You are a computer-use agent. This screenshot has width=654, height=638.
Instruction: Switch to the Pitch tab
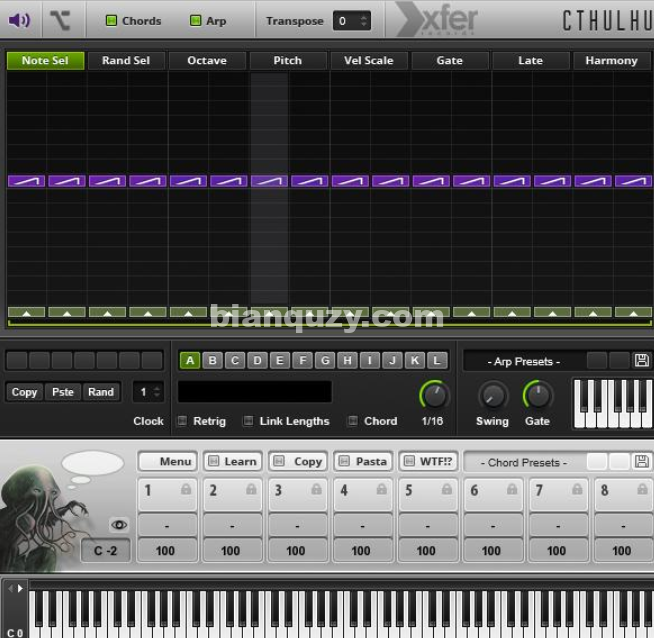[x=287, y=60]
